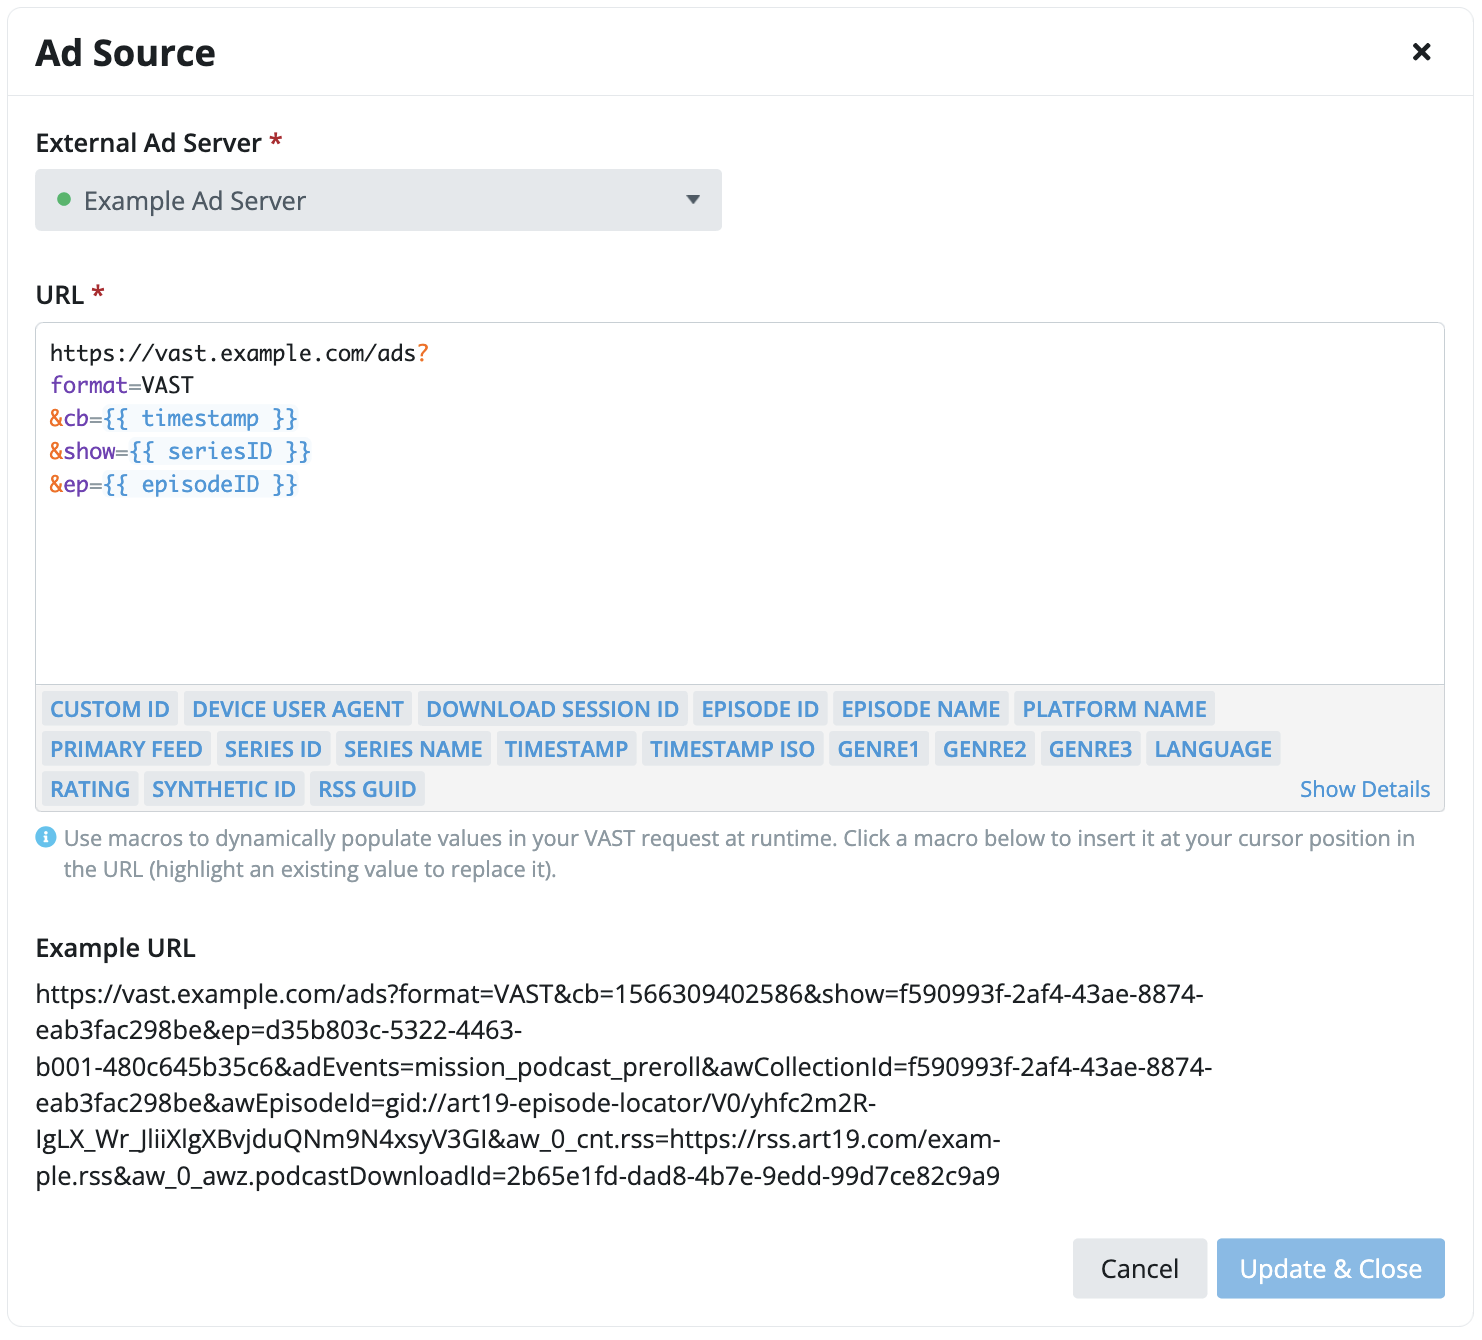Insert the PRIMARY FEED macro
This screenshot has height=1340, width=1482.
click(x=126, y=749)
